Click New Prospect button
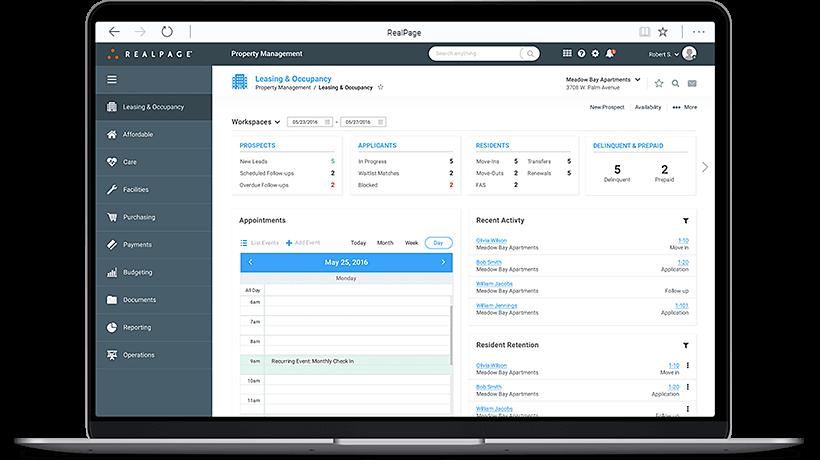 [x=607, y=107]
